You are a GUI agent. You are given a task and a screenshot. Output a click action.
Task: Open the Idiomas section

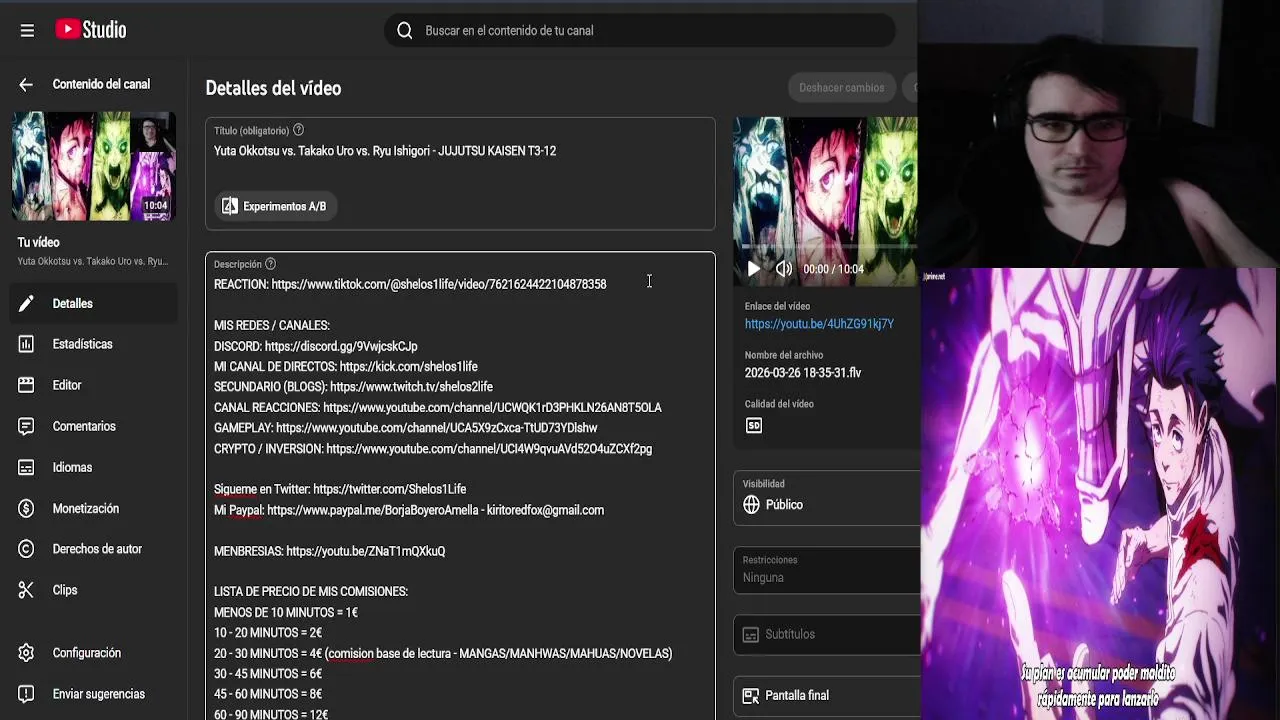pos(94,467)
